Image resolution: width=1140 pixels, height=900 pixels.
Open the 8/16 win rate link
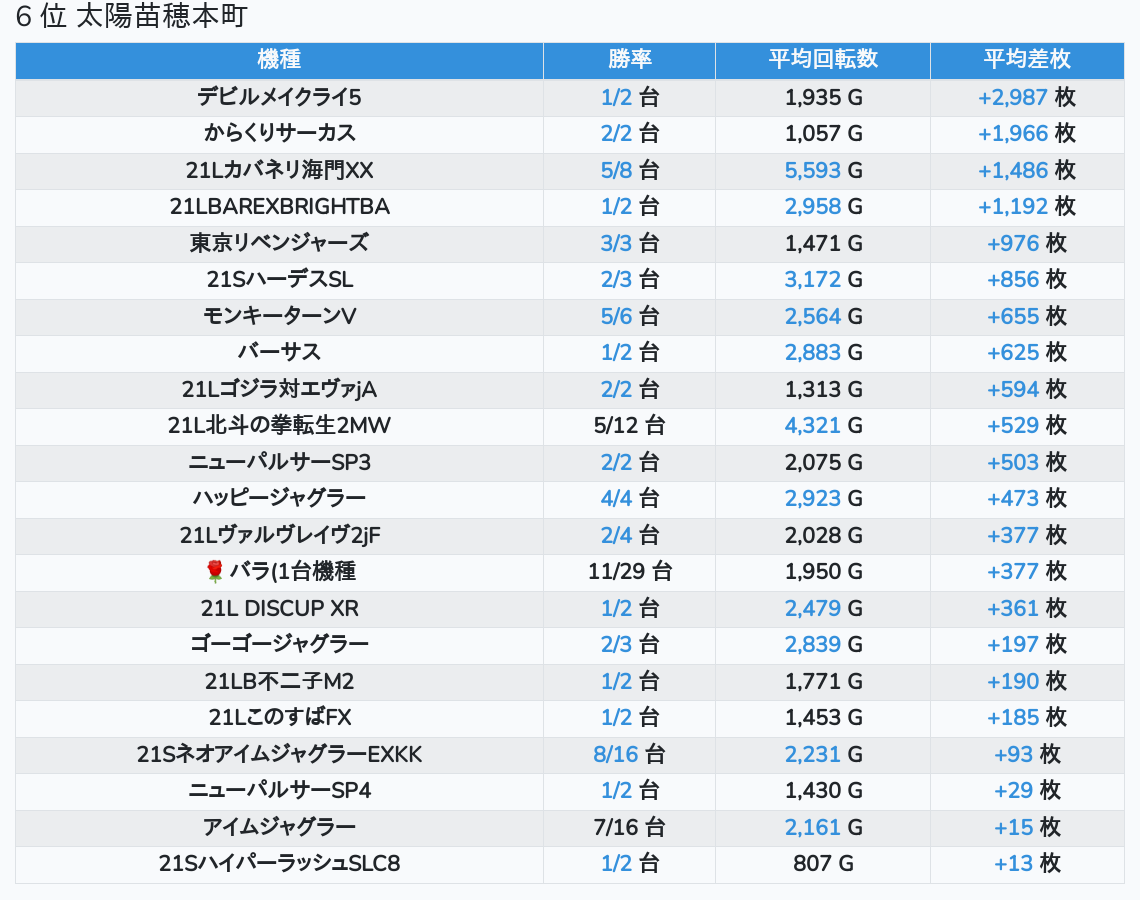615,754
